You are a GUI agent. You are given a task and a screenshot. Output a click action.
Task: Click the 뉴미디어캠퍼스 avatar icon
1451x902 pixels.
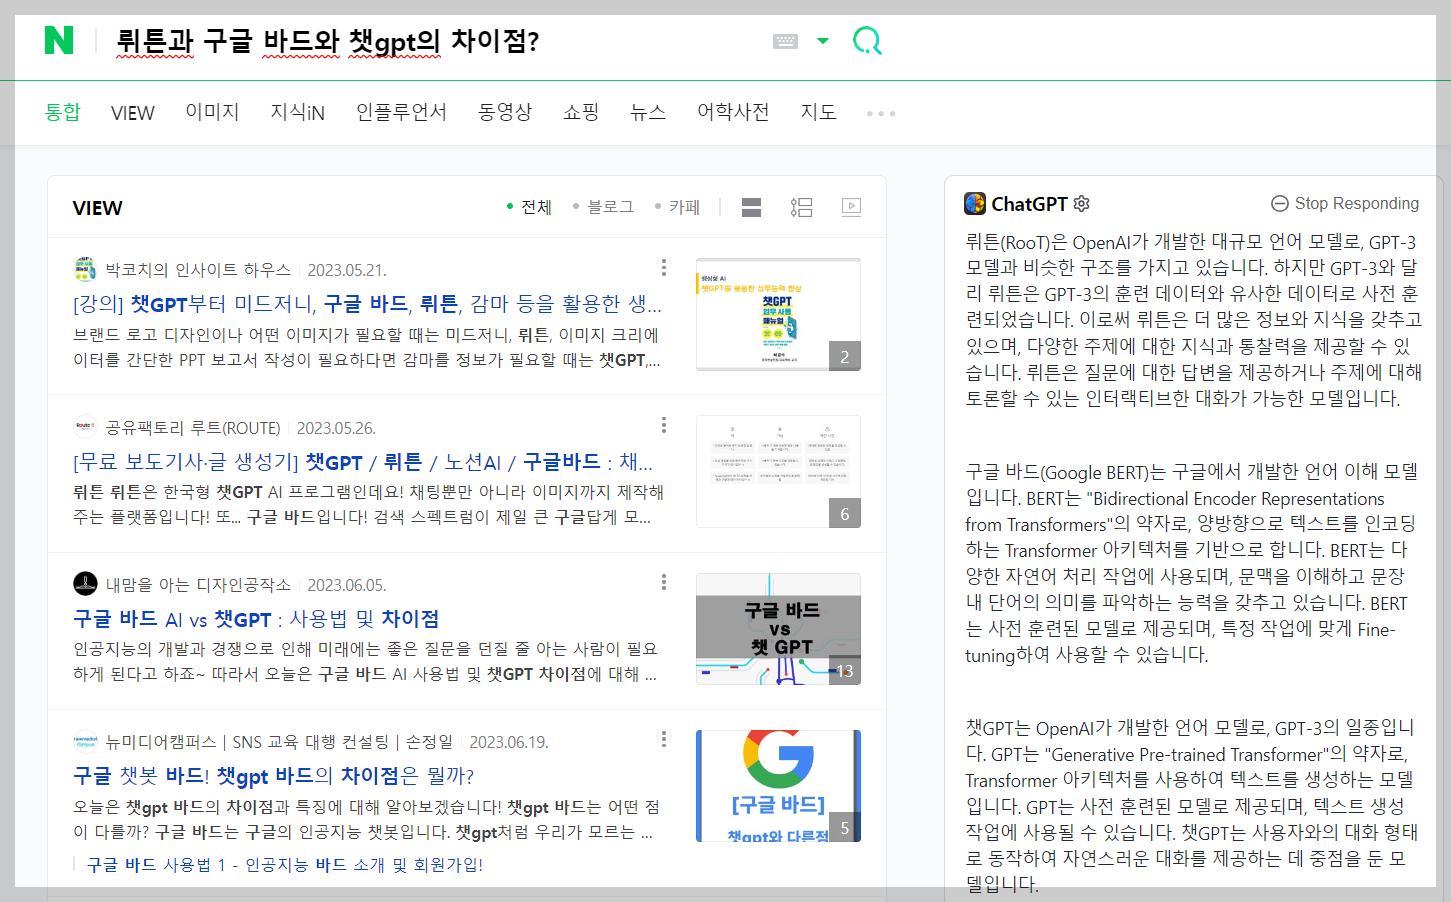click(85, 742)
